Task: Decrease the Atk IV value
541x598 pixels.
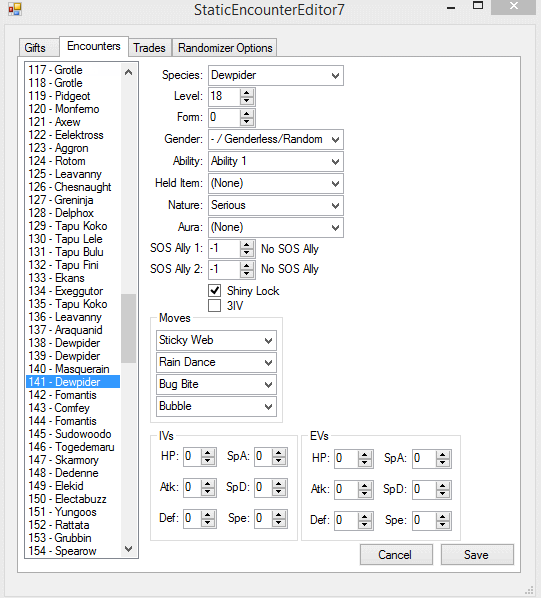Action: 208,492
